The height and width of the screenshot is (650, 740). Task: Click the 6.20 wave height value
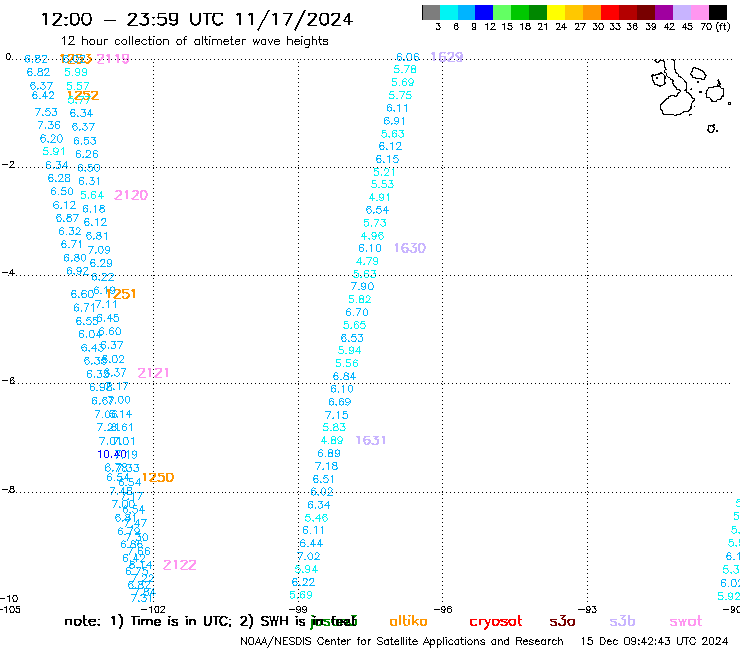tap(51, 139)
